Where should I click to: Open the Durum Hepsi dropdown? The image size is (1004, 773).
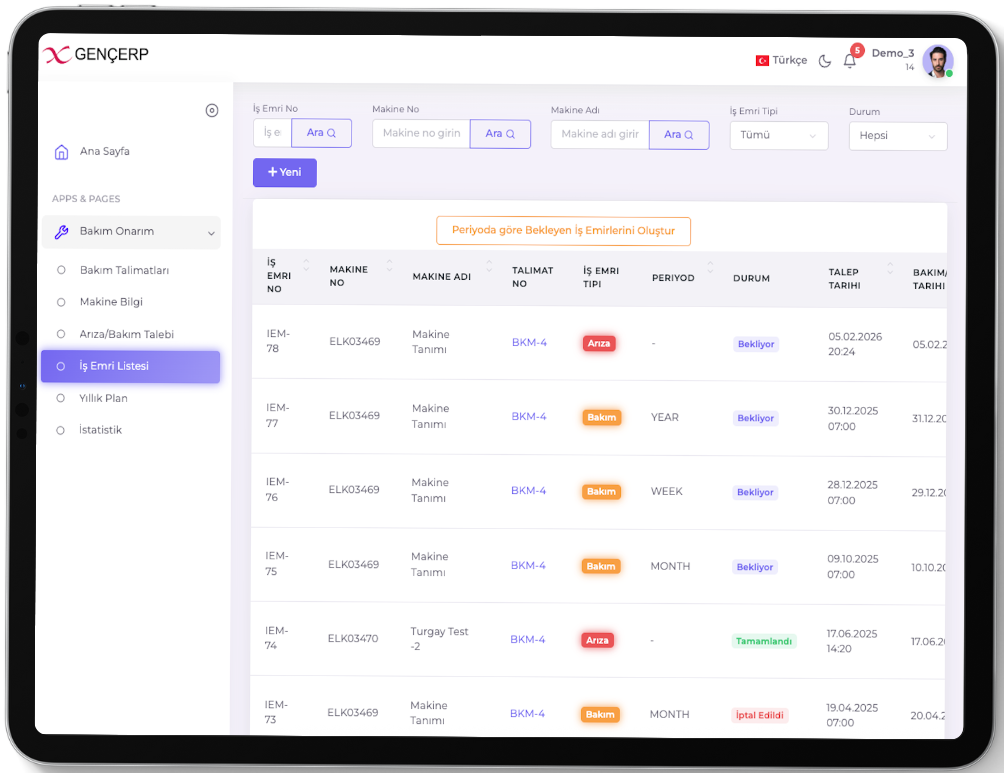(x=897, y=136)
